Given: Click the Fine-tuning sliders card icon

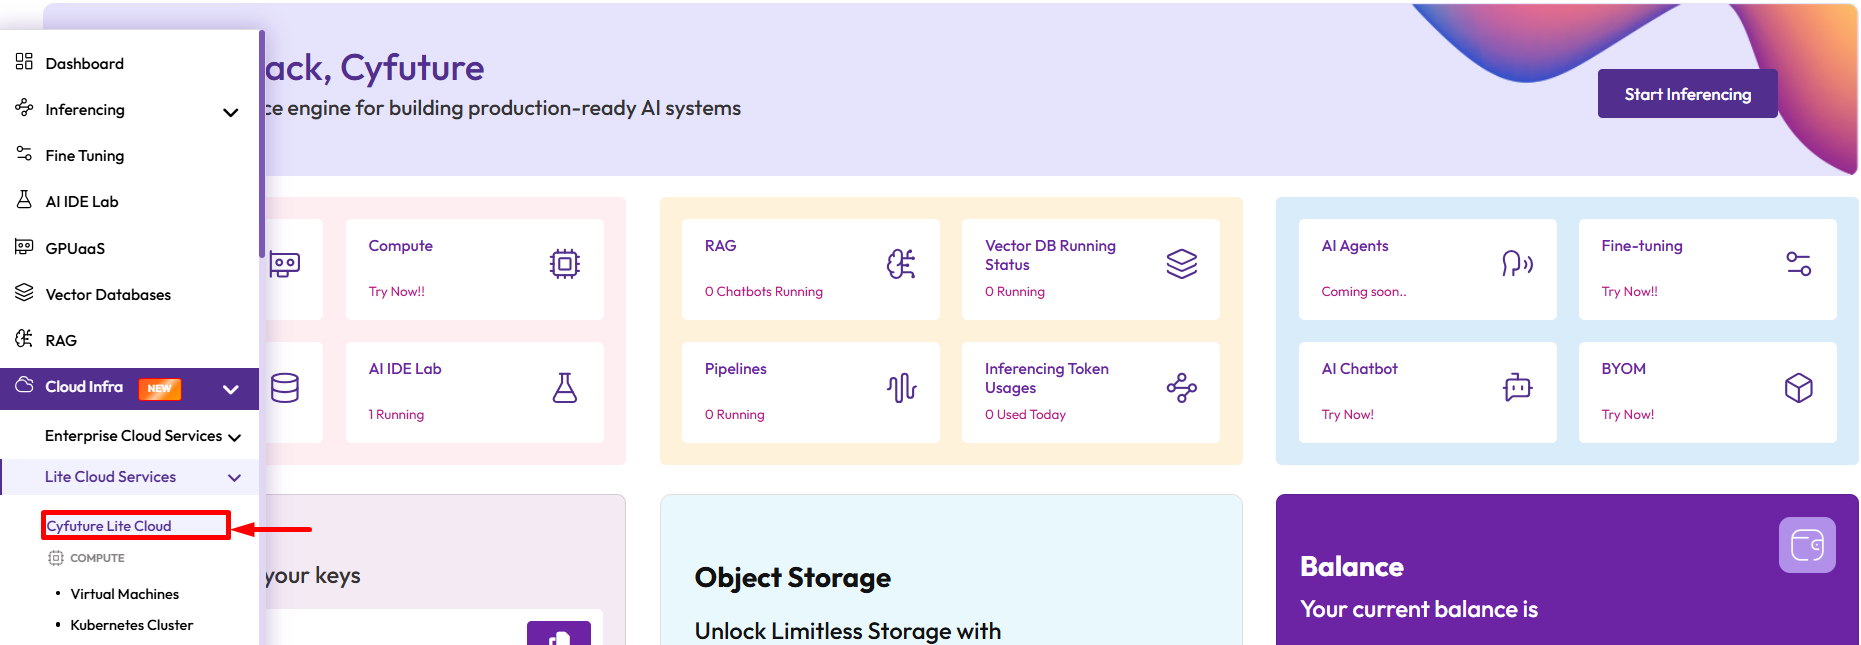Looking at the screenshot, I should (x=1798, y=264).
